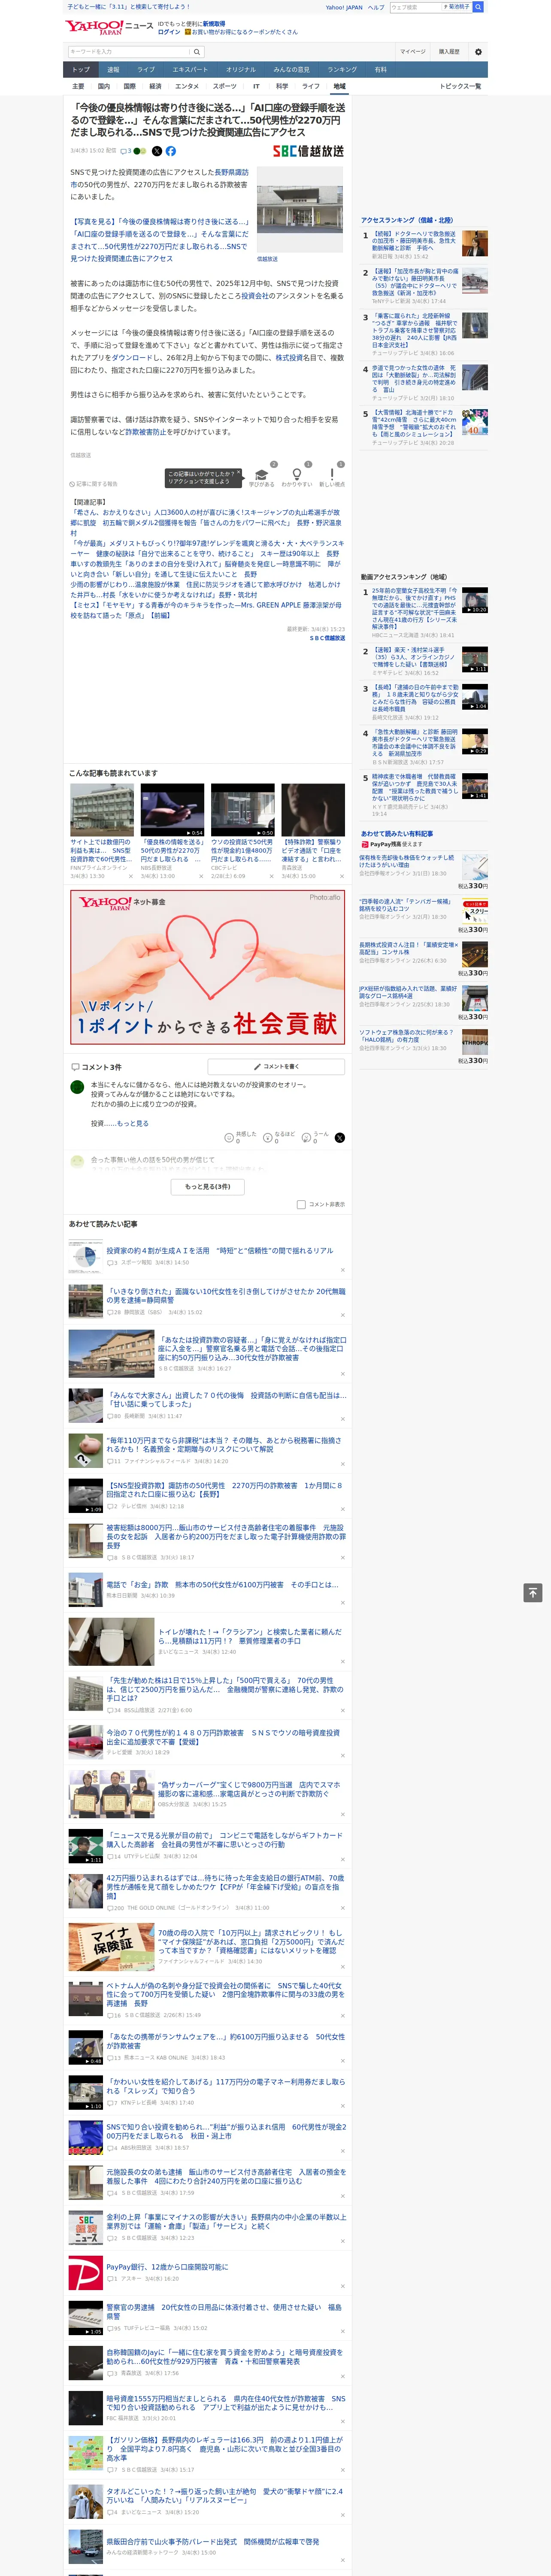
Task: Select the みんなの意見 tab
Action: [x=292, y=70]
